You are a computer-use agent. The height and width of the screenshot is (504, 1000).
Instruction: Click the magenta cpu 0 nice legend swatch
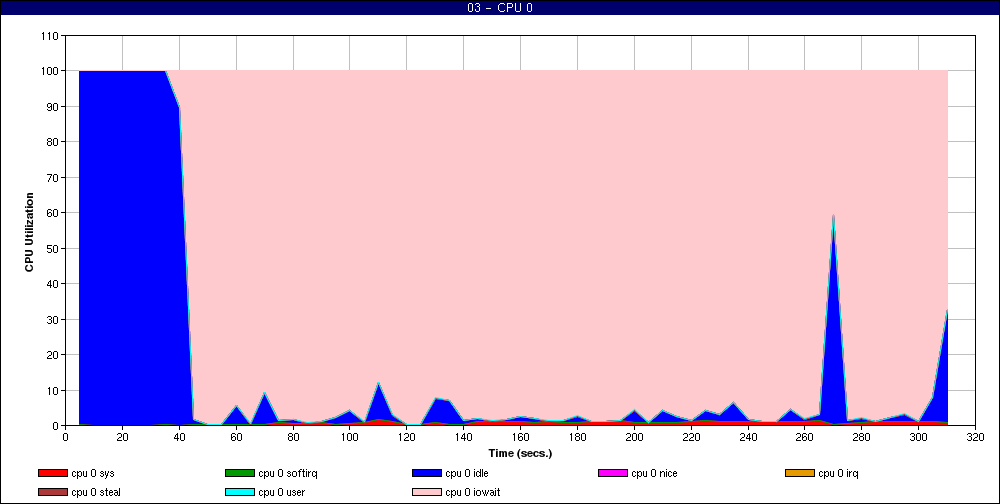(x=612, y=473)
